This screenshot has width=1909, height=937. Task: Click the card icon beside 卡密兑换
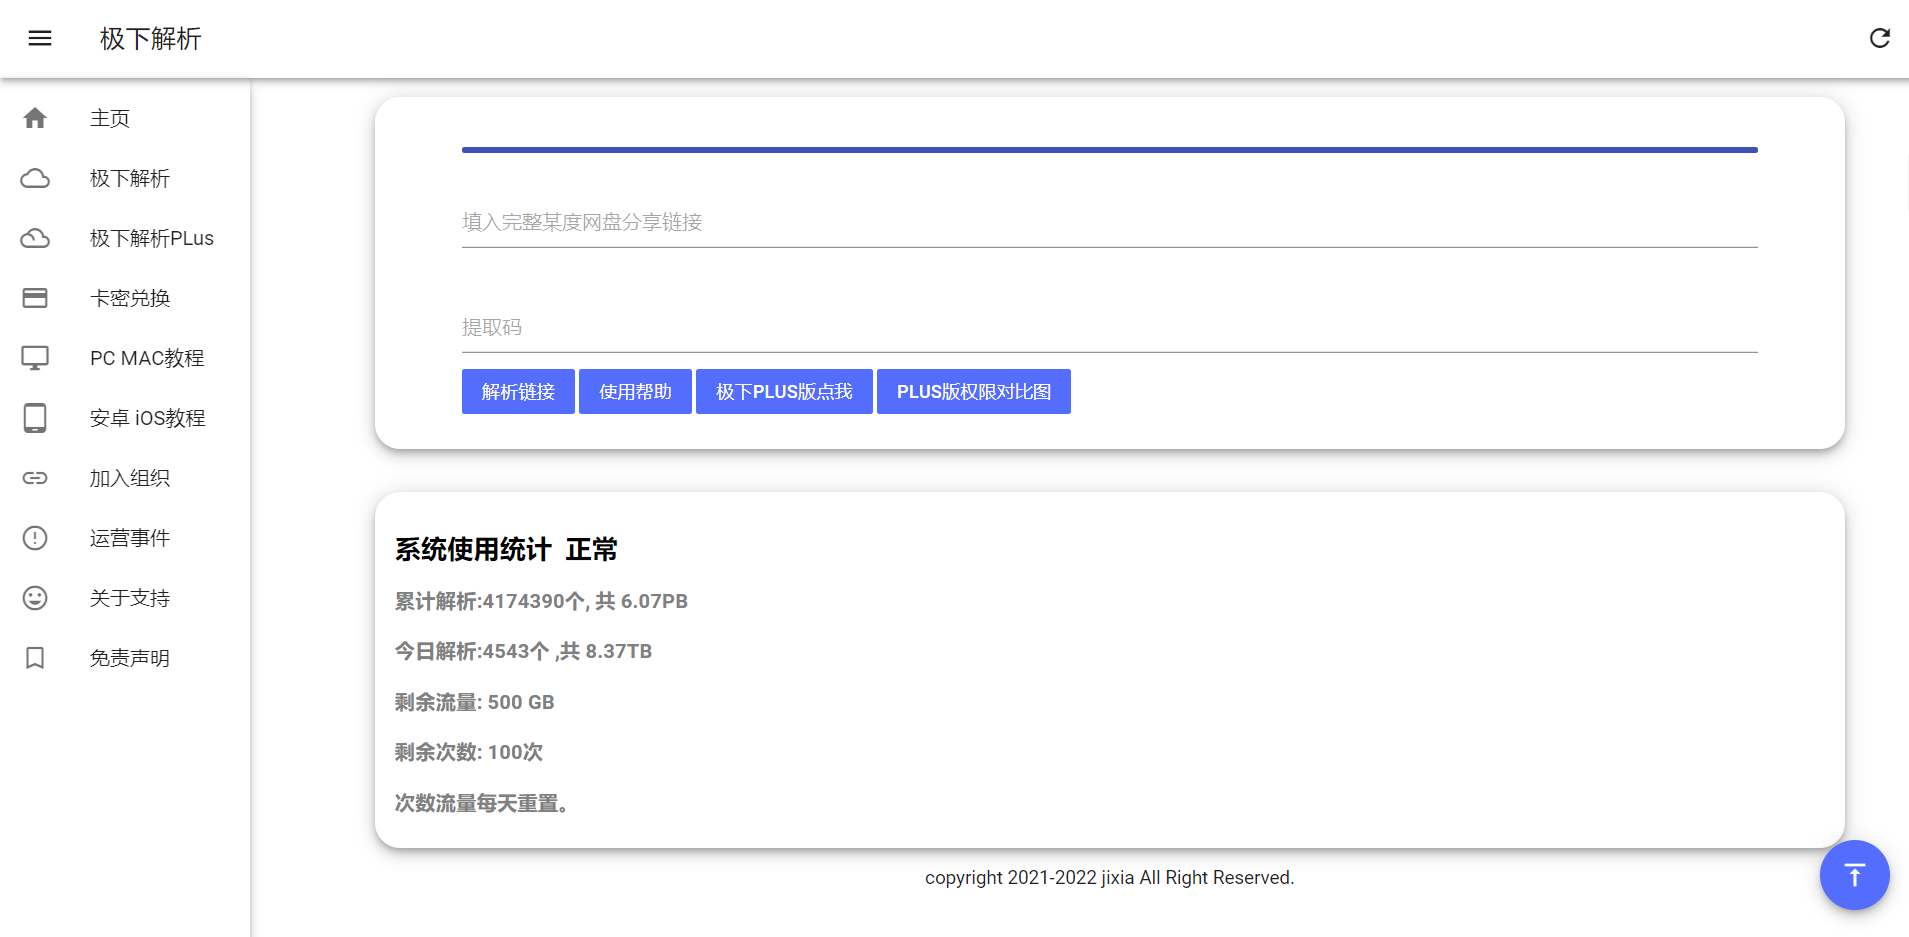click(x=35, y=298)
